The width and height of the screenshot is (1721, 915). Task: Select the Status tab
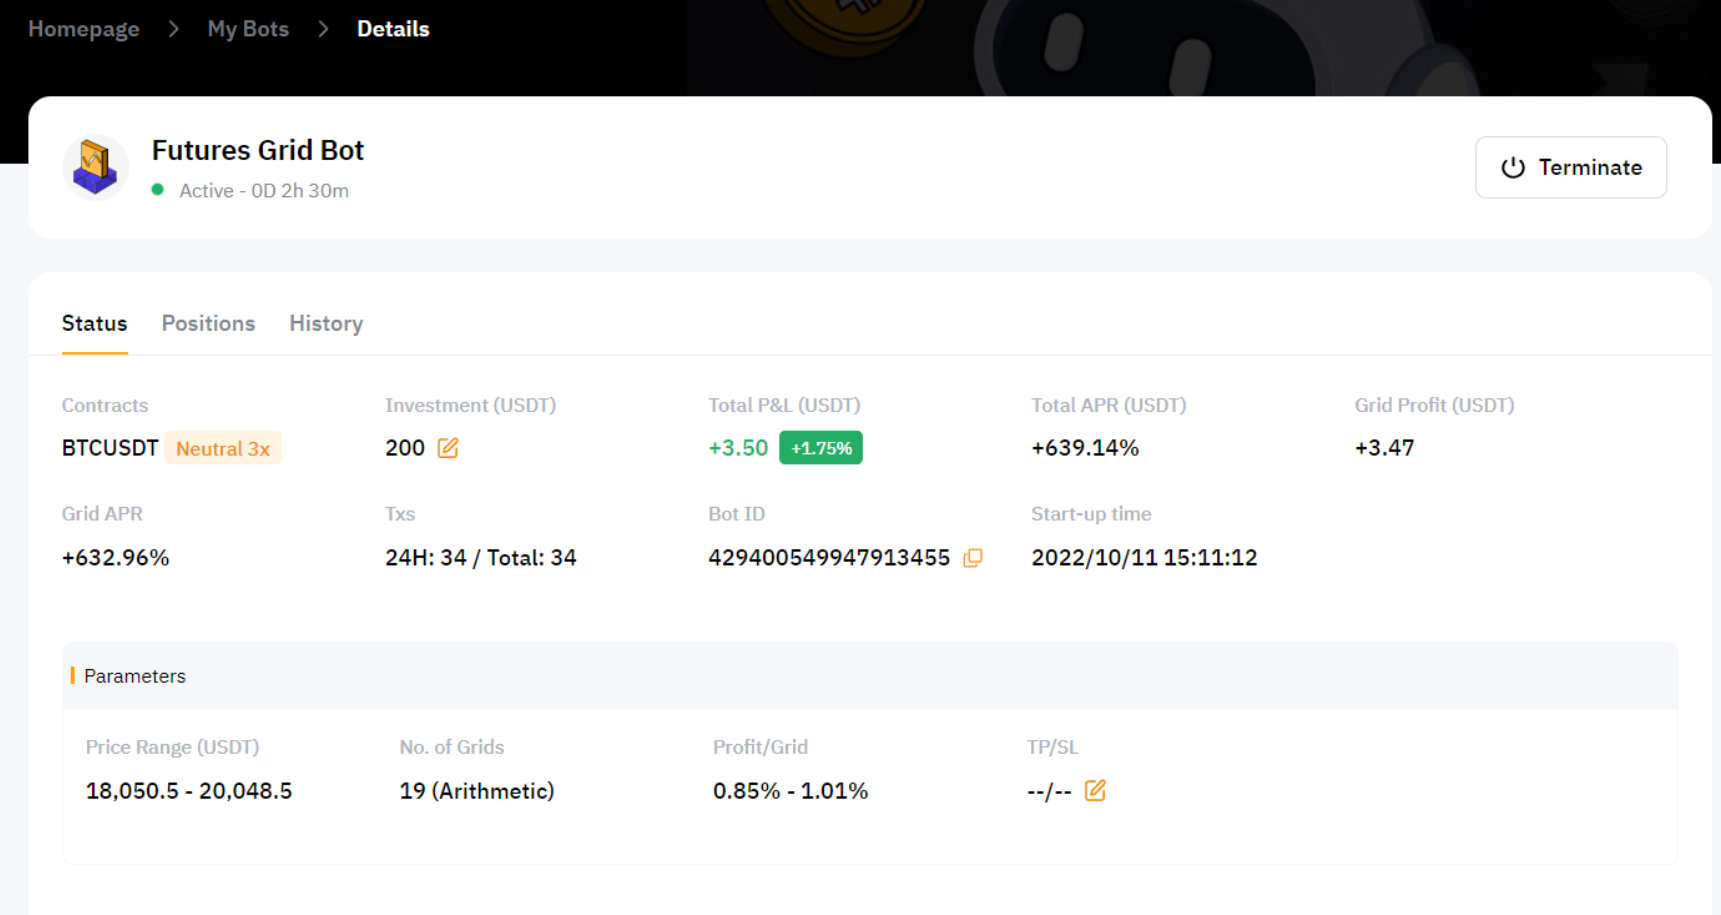95,323
